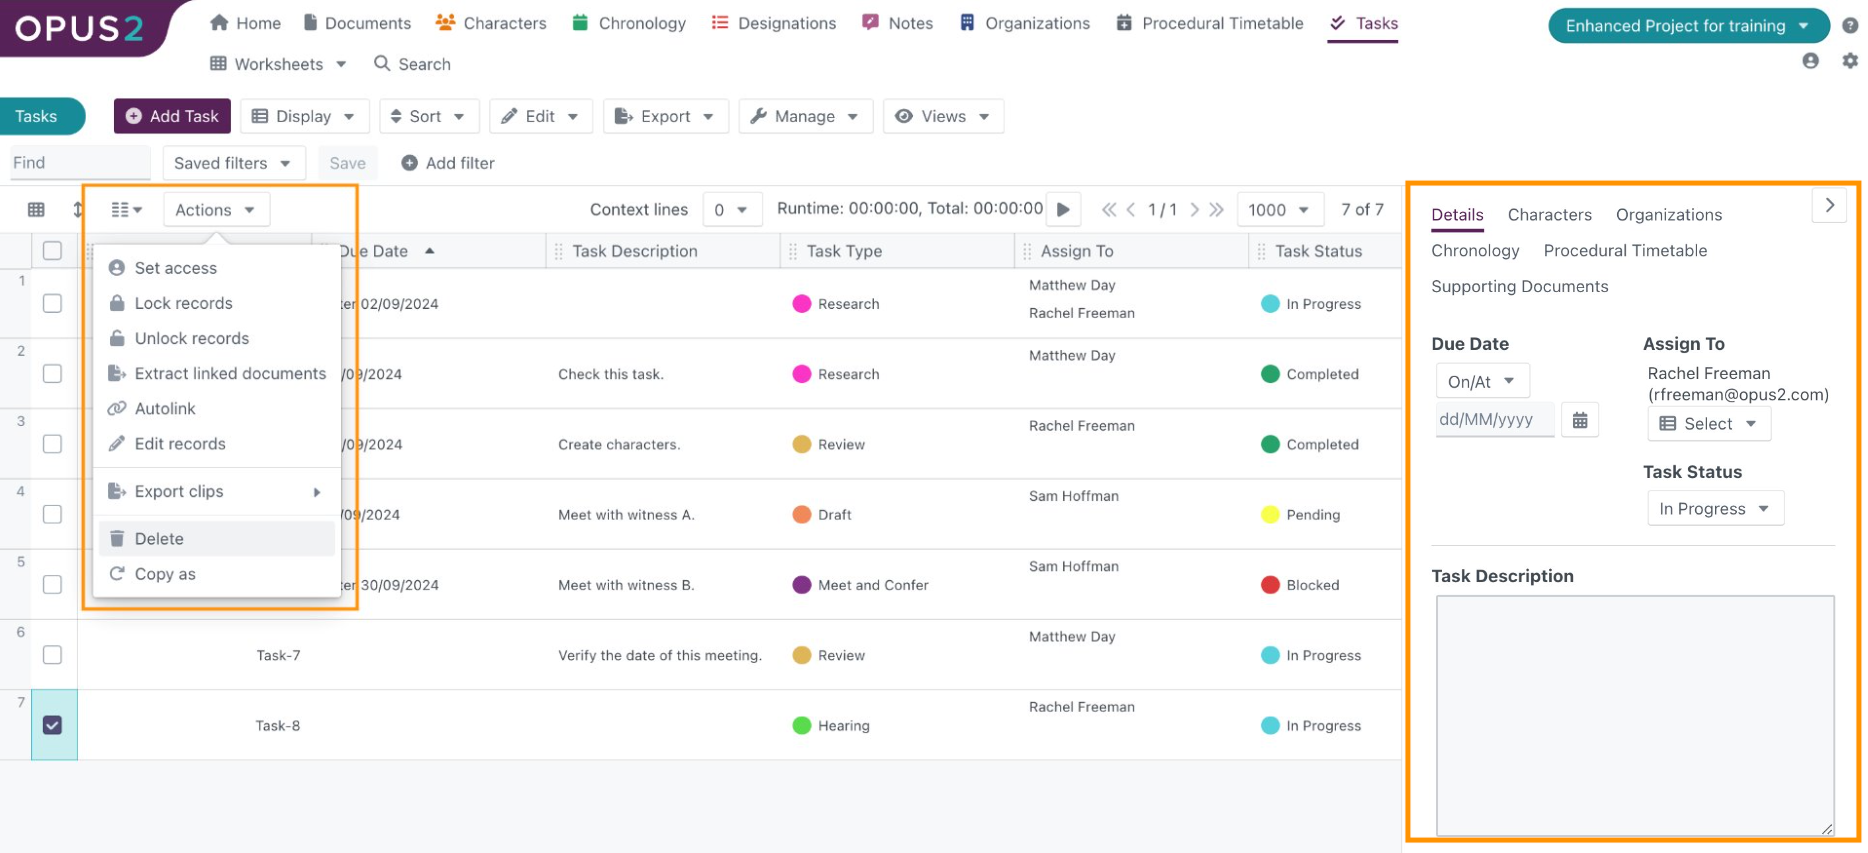Check the checkbox for row 1
Viewport: 1868px width, 853px height.
click(53, 303)
